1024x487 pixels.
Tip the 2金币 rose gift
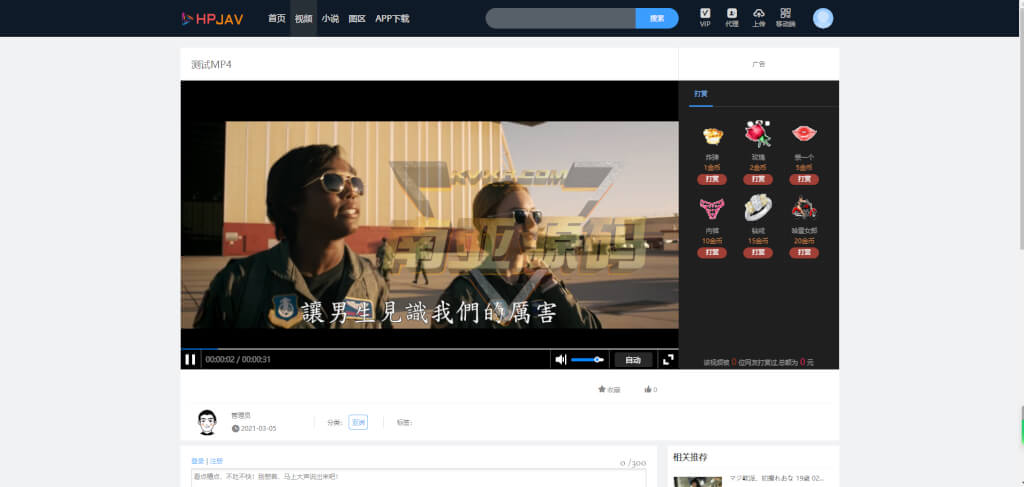(758, 179)
